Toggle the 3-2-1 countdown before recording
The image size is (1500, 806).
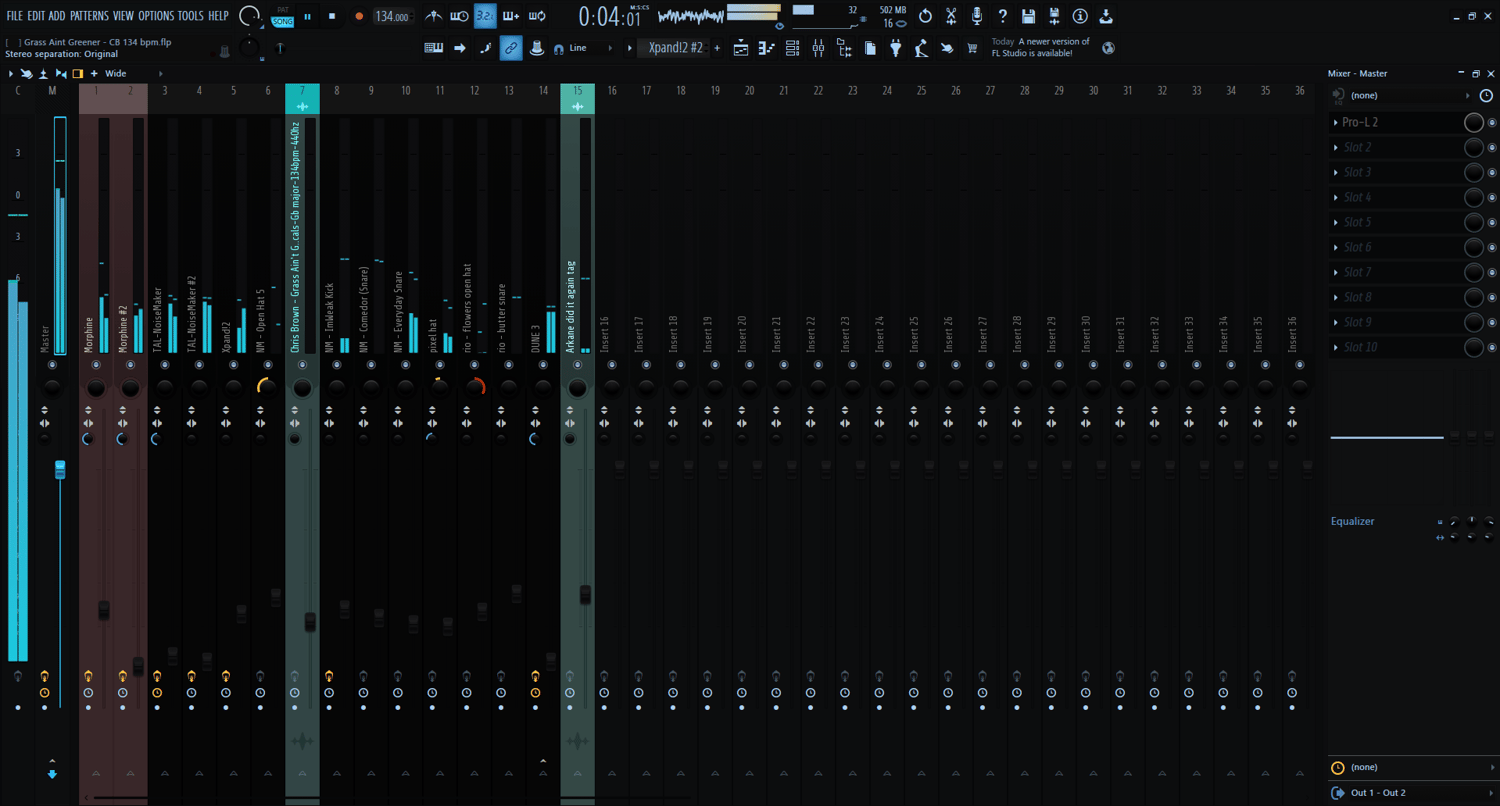point(485,16)
